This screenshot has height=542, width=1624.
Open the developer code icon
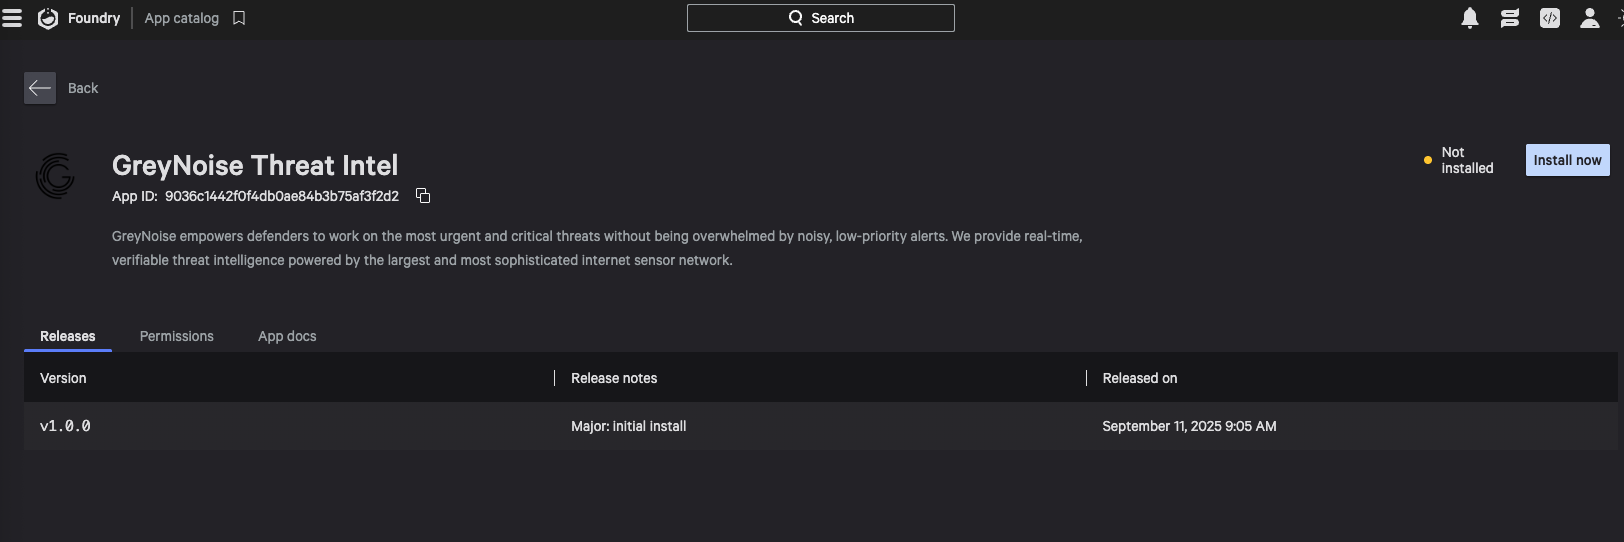[x=1550, y=18]
